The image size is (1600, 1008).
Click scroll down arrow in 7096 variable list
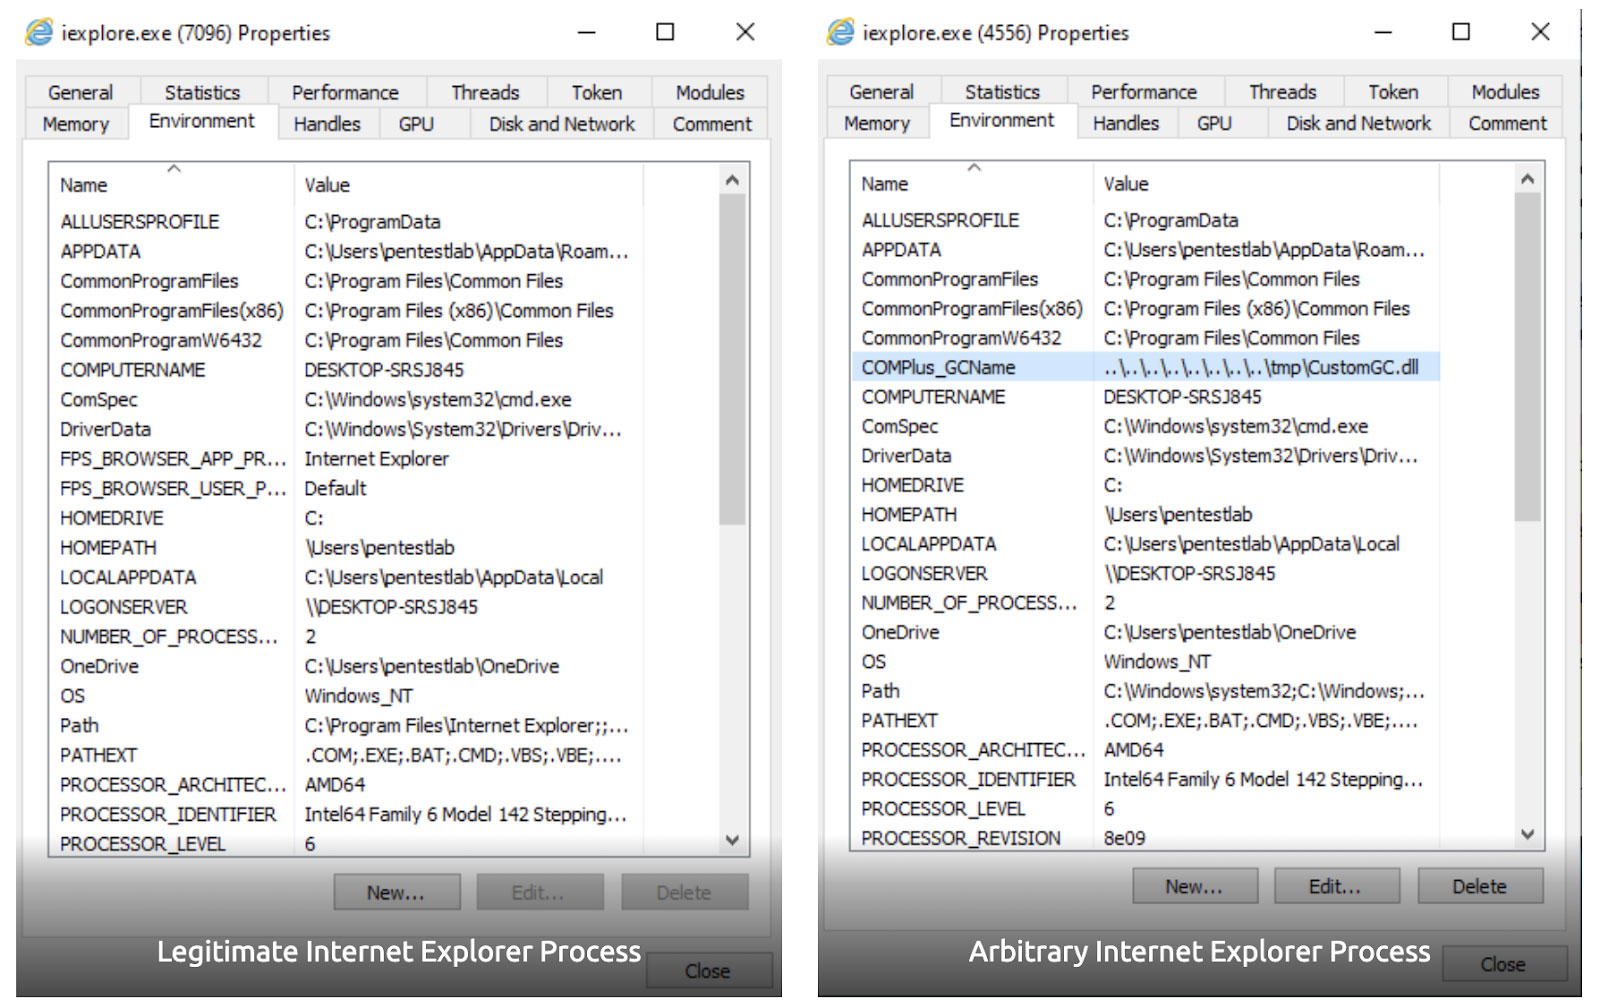[x=732, y=841]
